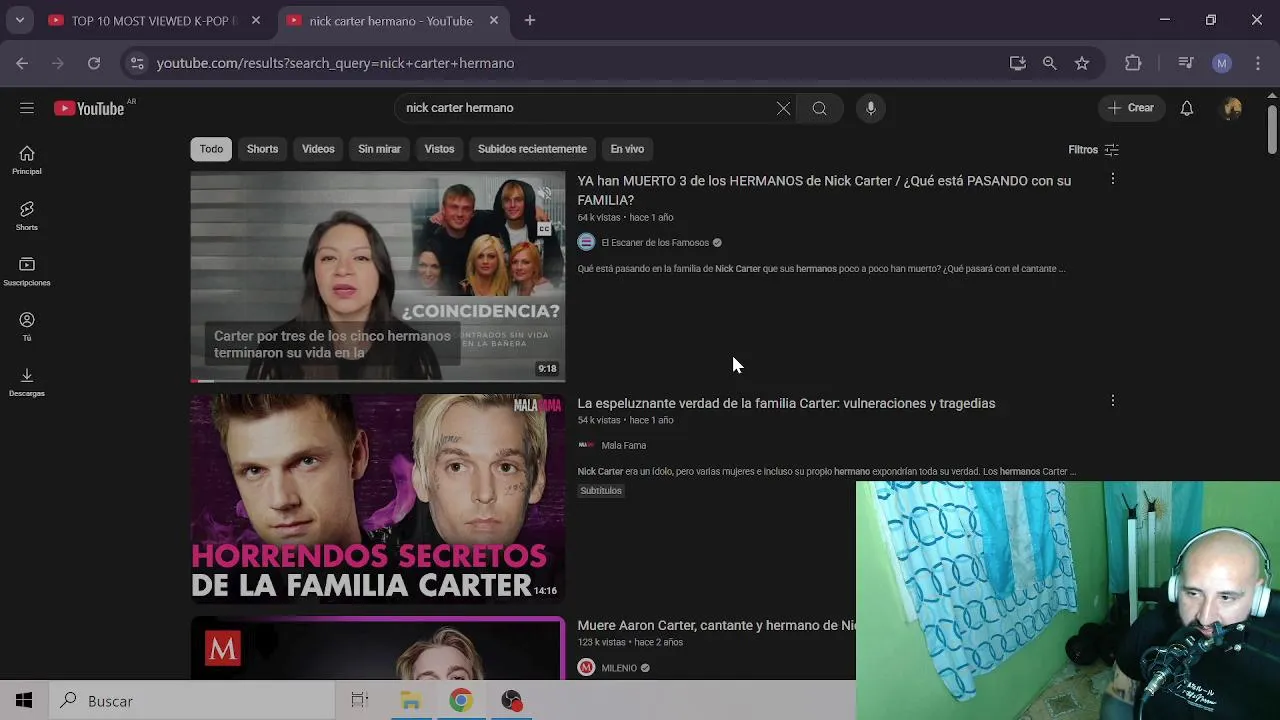
Task: Close the TOP 10 K-POP tab
Action: (256, 20)
